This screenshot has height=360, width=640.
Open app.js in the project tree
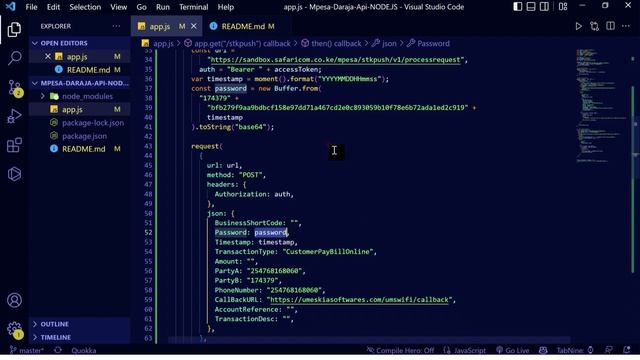click(x=80, y=109)
